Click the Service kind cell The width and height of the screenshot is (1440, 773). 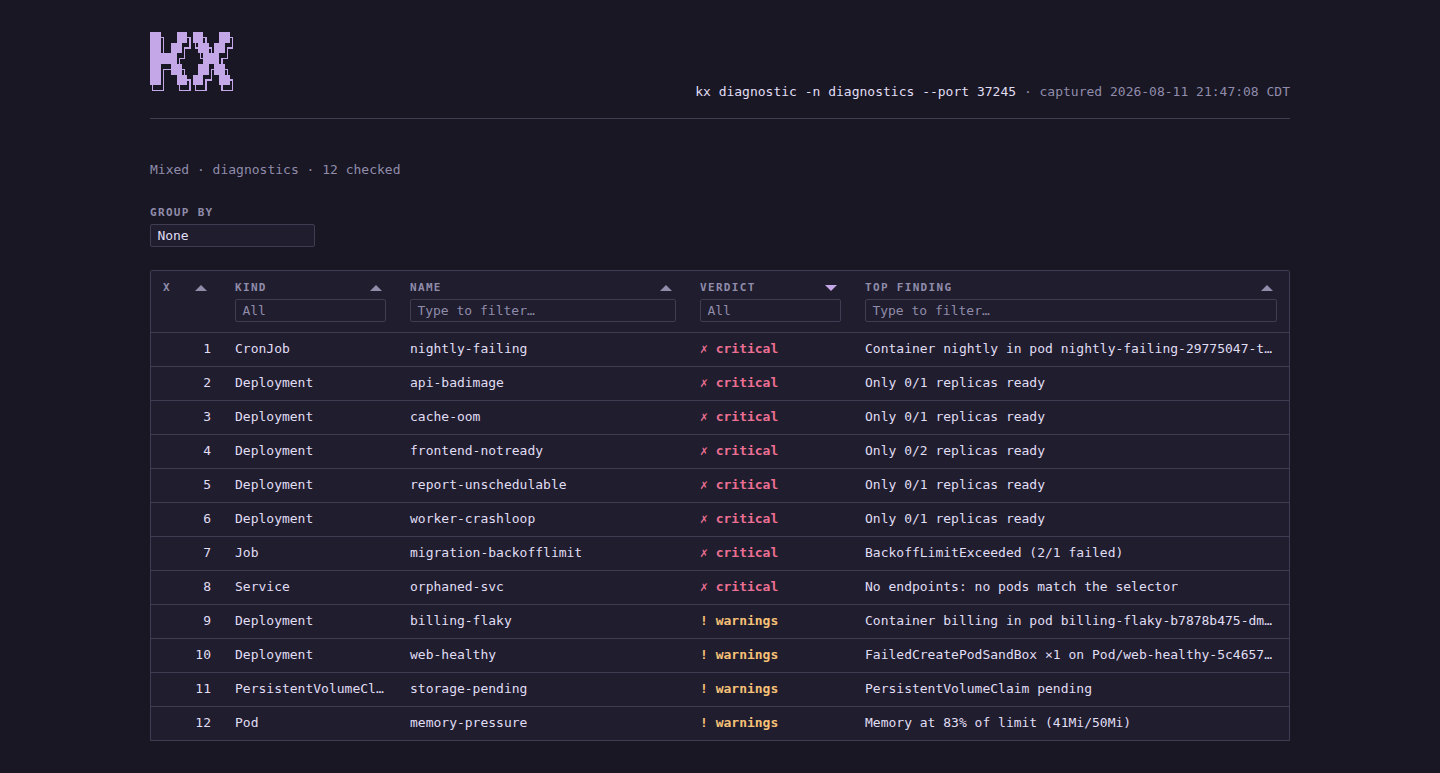tap(262, 587)
